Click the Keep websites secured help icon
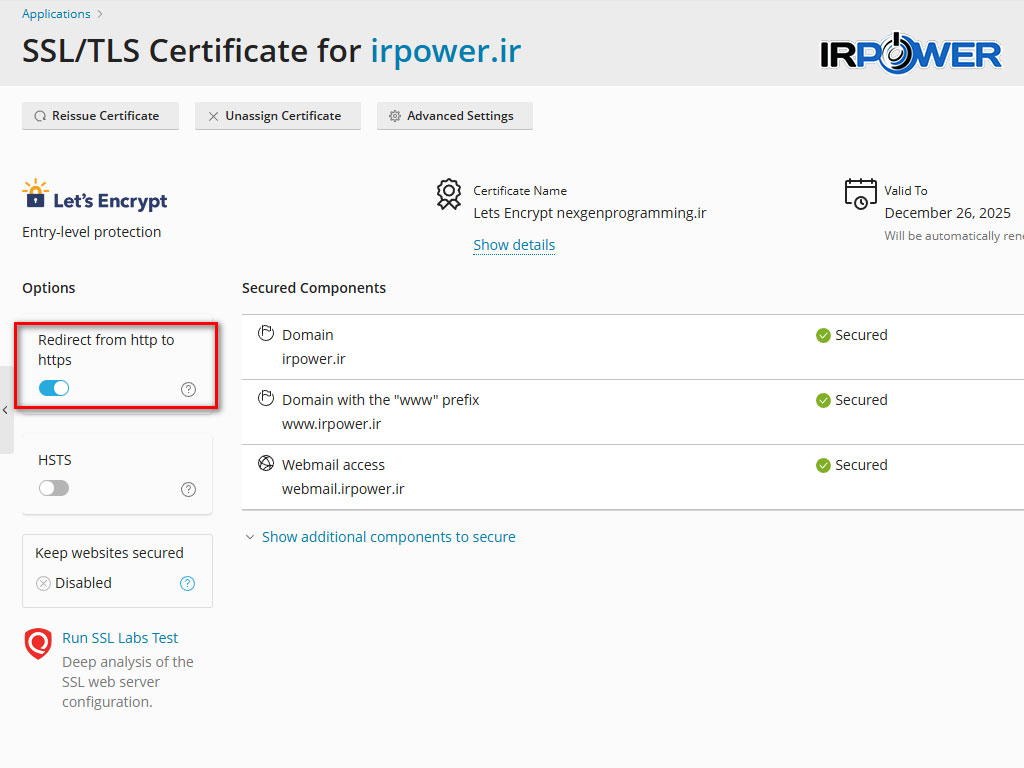 [x=187, y=583]
